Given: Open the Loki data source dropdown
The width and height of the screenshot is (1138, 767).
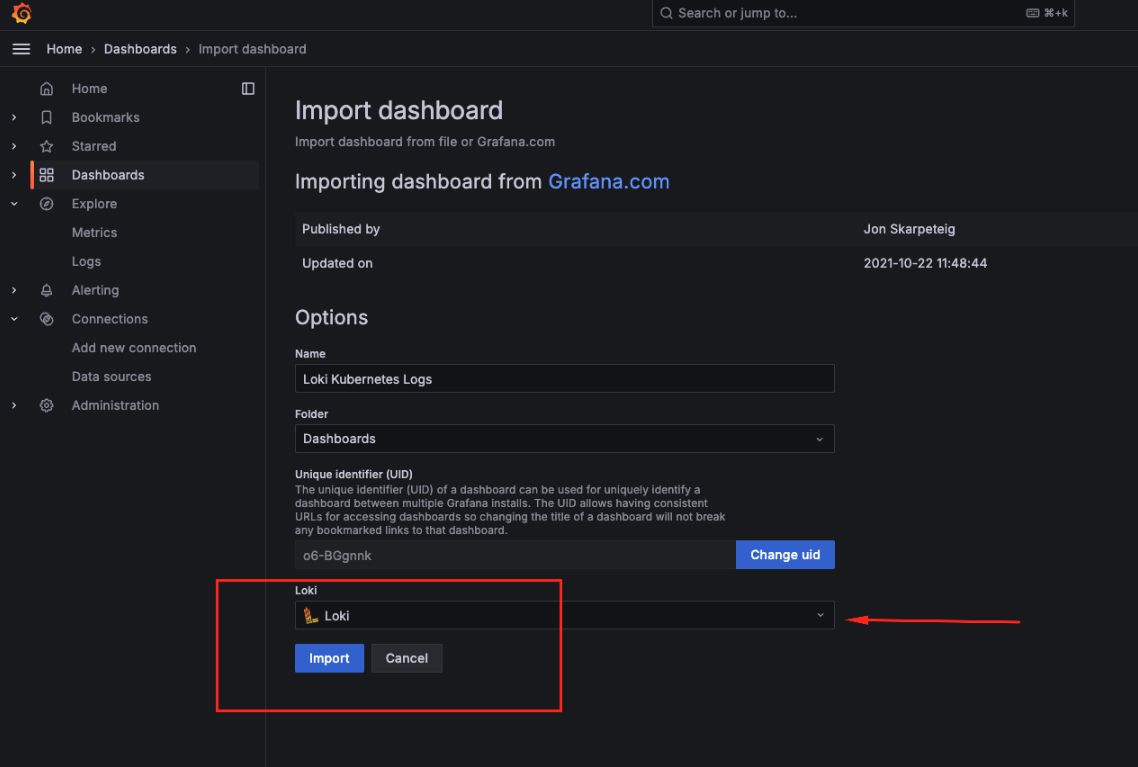Looking at the screenshot, I should pyautogui.click(x=565, y=615).
